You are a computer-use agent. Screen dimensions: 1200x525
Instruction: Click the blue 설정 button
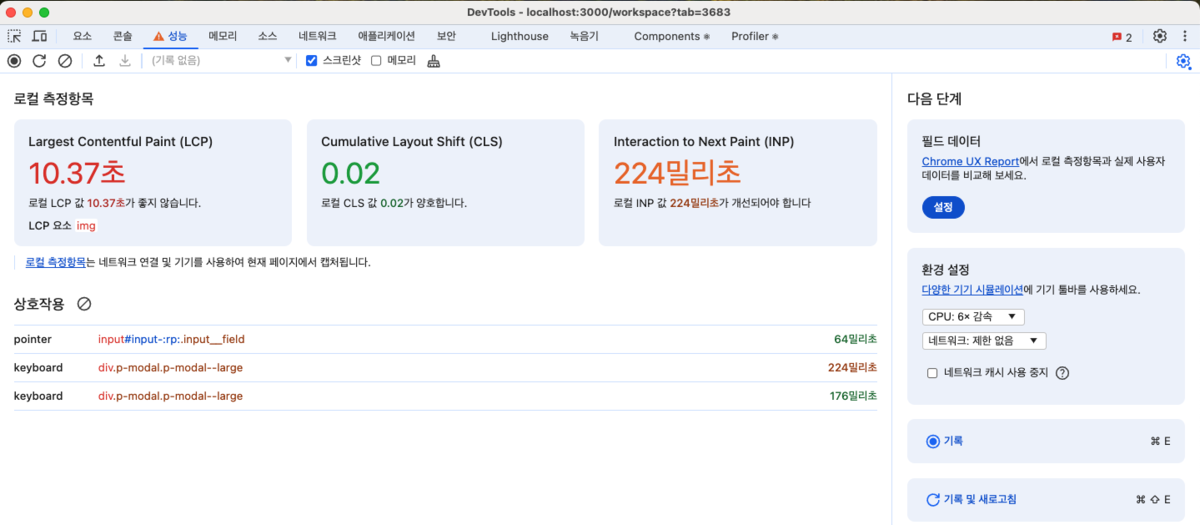[x=943, y=207]
